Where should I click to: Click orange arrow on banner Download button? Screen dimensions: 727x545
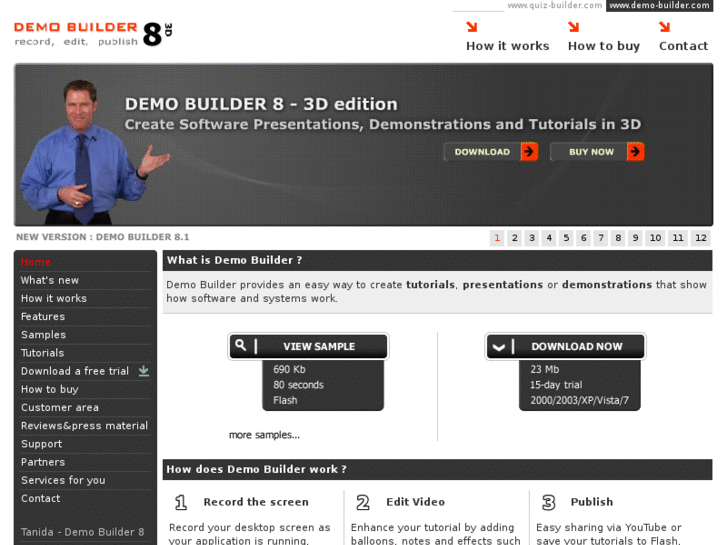[529, 152]
